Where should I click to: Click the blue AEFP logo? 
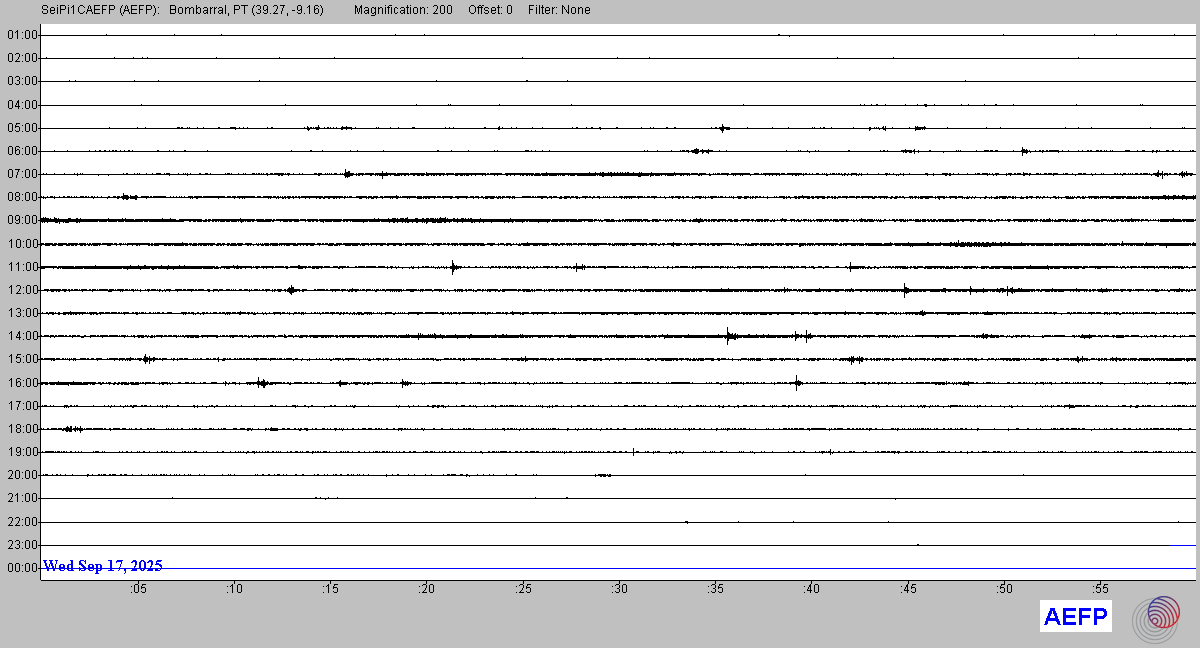tap(1076, 617)
